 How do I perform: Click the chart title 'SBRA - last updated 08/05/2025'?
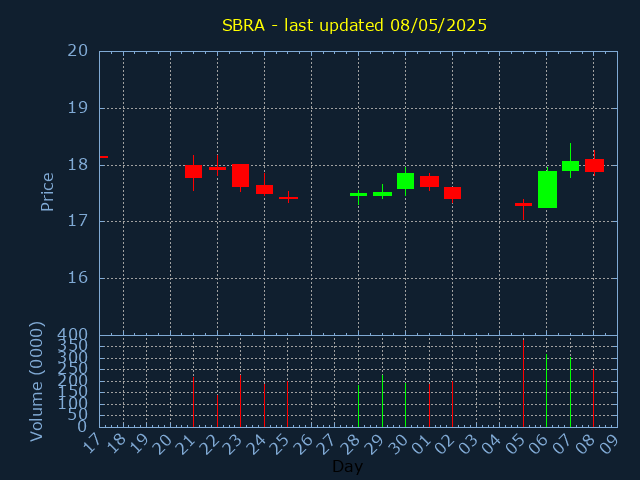click(x=354, y=25)
